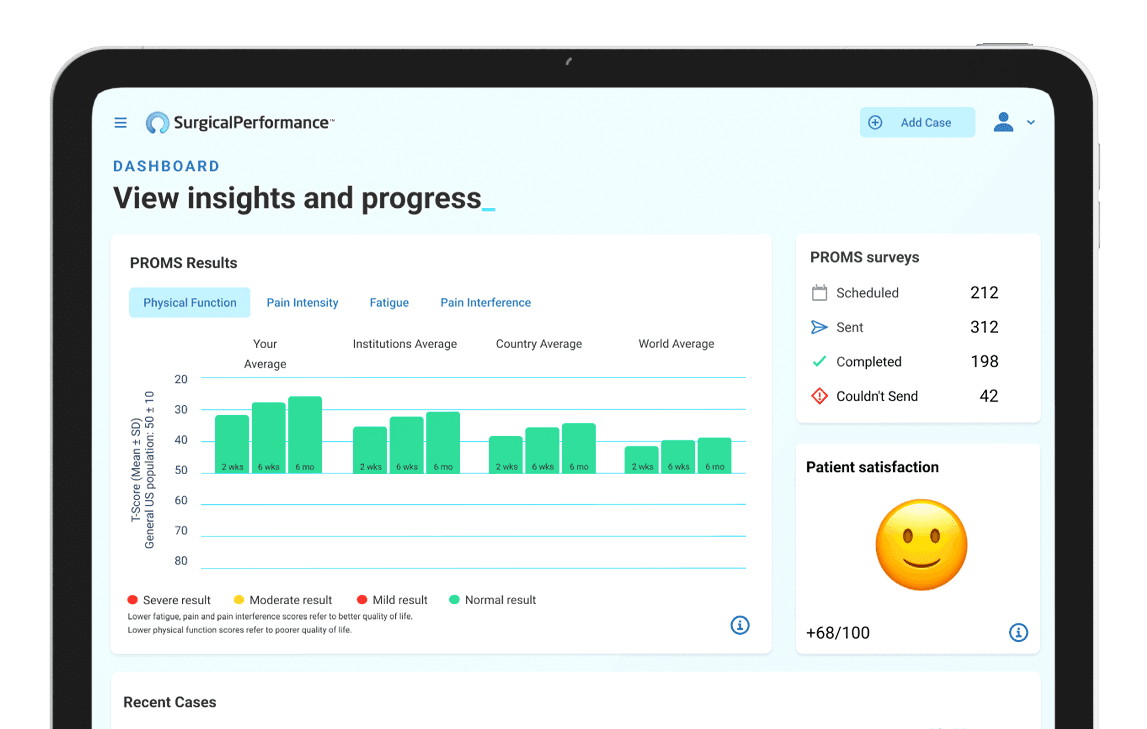Viewport: 1147px width, 729px height.
Task: Click the PROMS surveys heading
Action: [x=865, y=257]
